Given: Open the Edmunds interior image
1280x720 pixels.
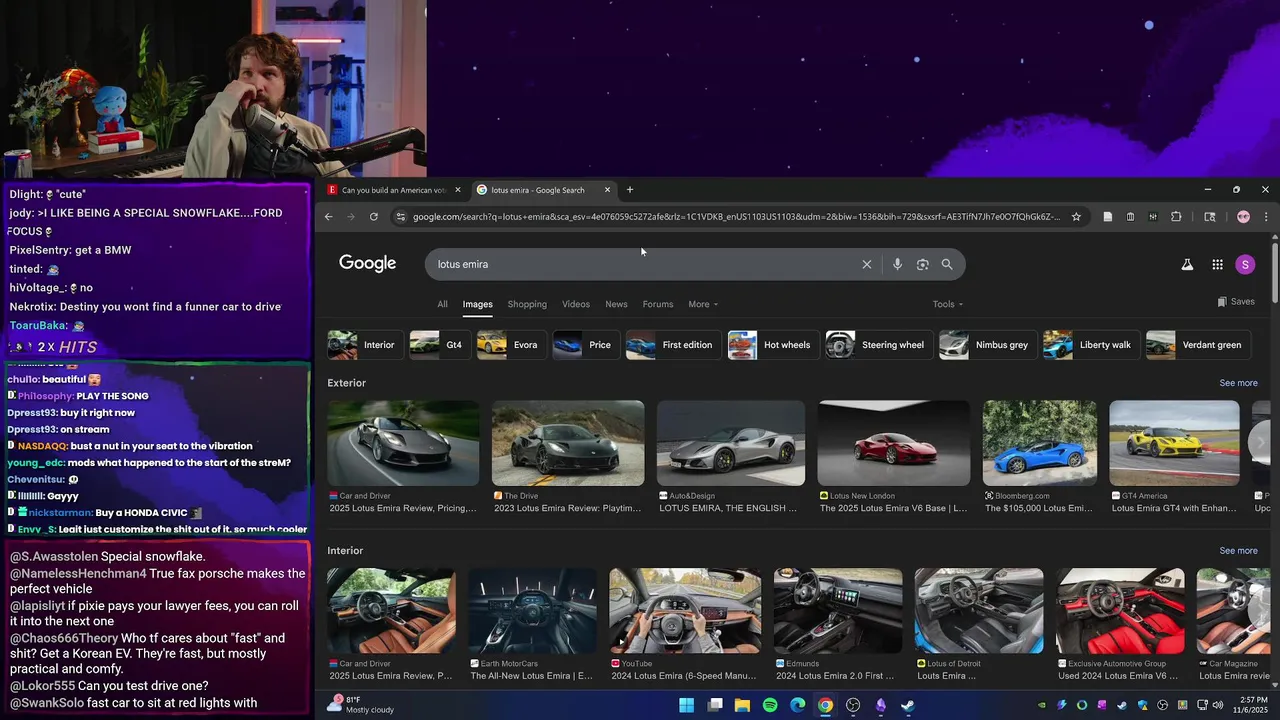Looking at the screenshot, I should [x=838, y=611].
